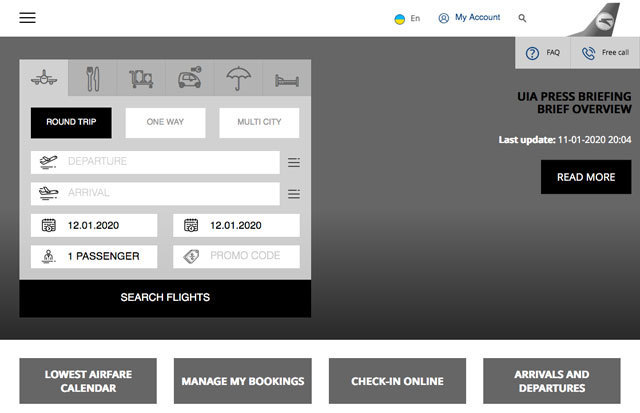
Task: Click the search magnifier icon in header
Action: pyautogui.click(x=522, y=18)
